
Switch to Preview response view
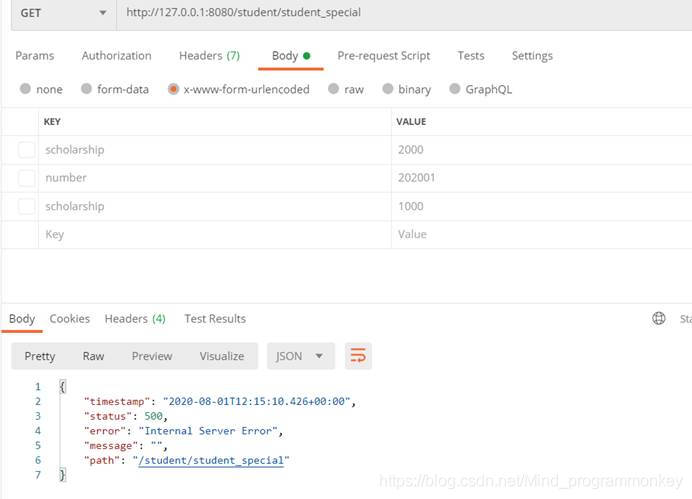pyautogui.click(x=152, y=356)
